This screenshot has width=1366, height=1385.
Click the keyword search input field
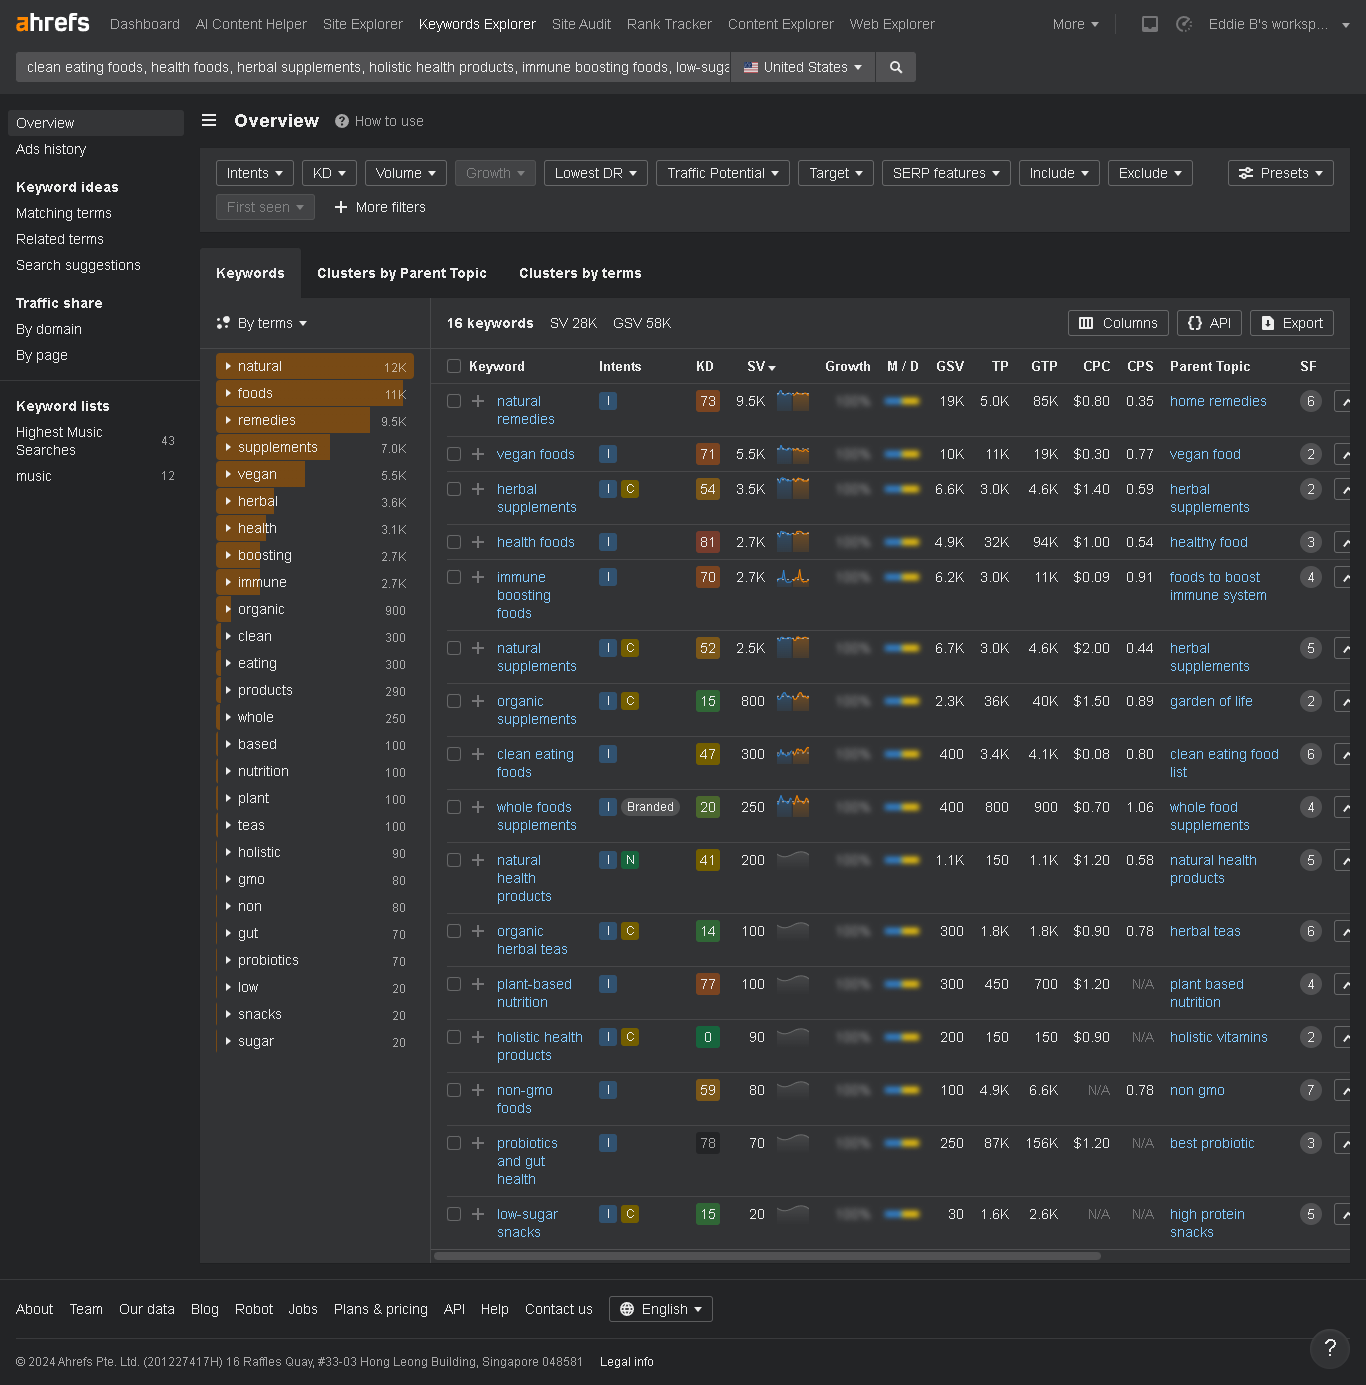click(x=373, y=67)
